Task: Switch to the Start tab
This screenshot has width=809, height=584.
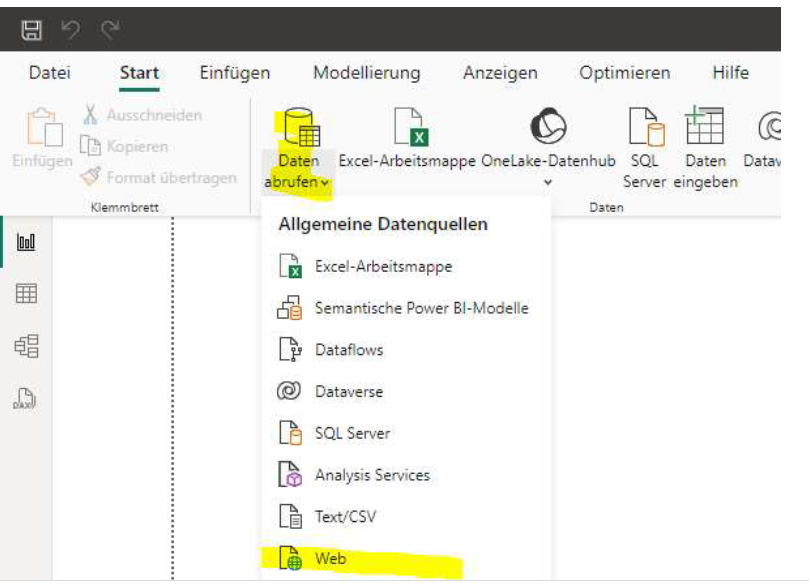Action: click(x=139, y=73)
